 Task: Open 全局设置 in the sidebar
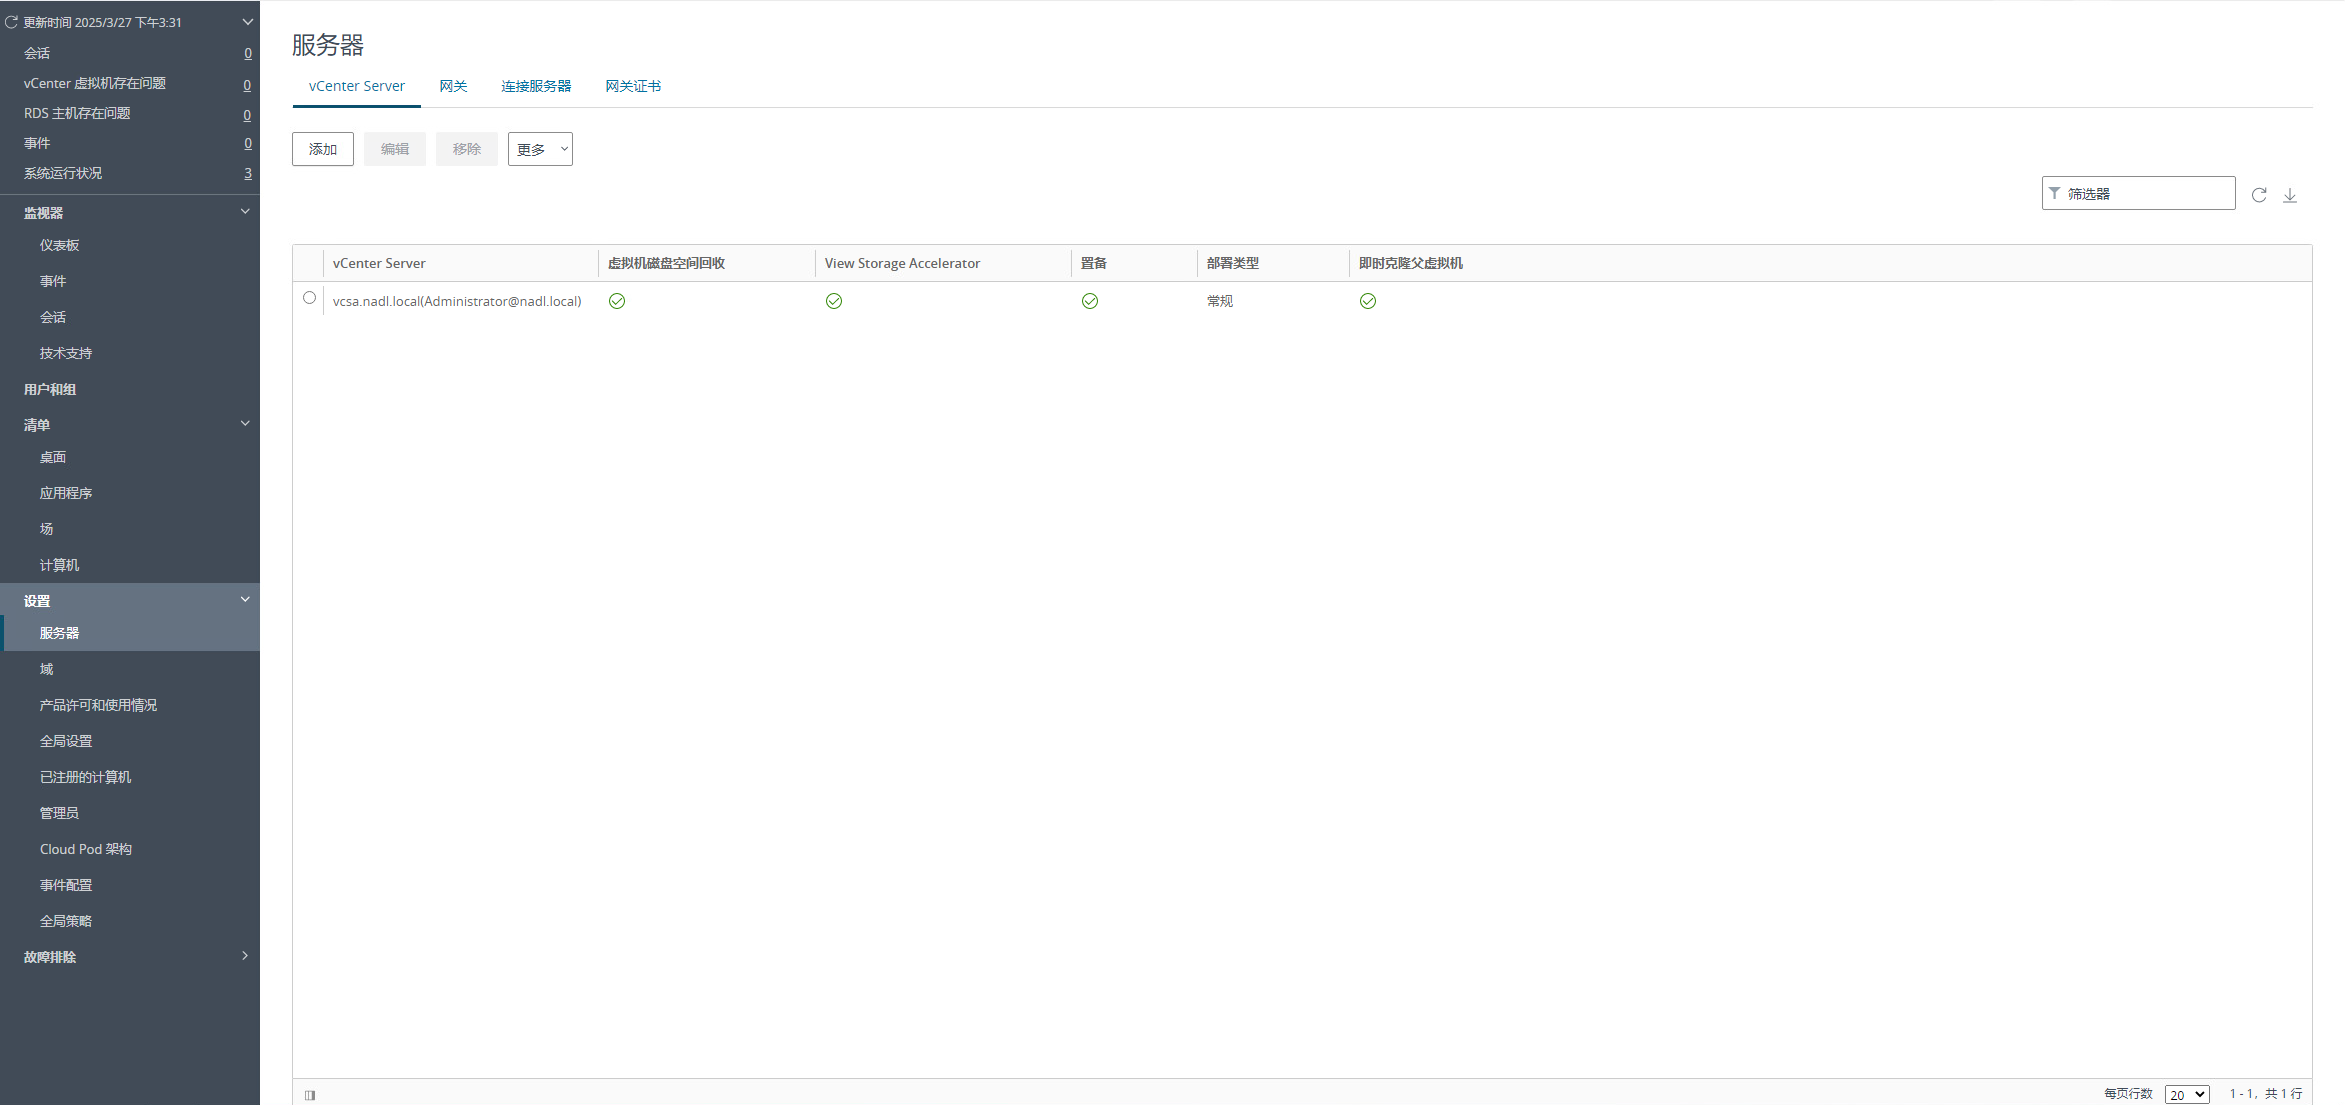pos(66,741)
